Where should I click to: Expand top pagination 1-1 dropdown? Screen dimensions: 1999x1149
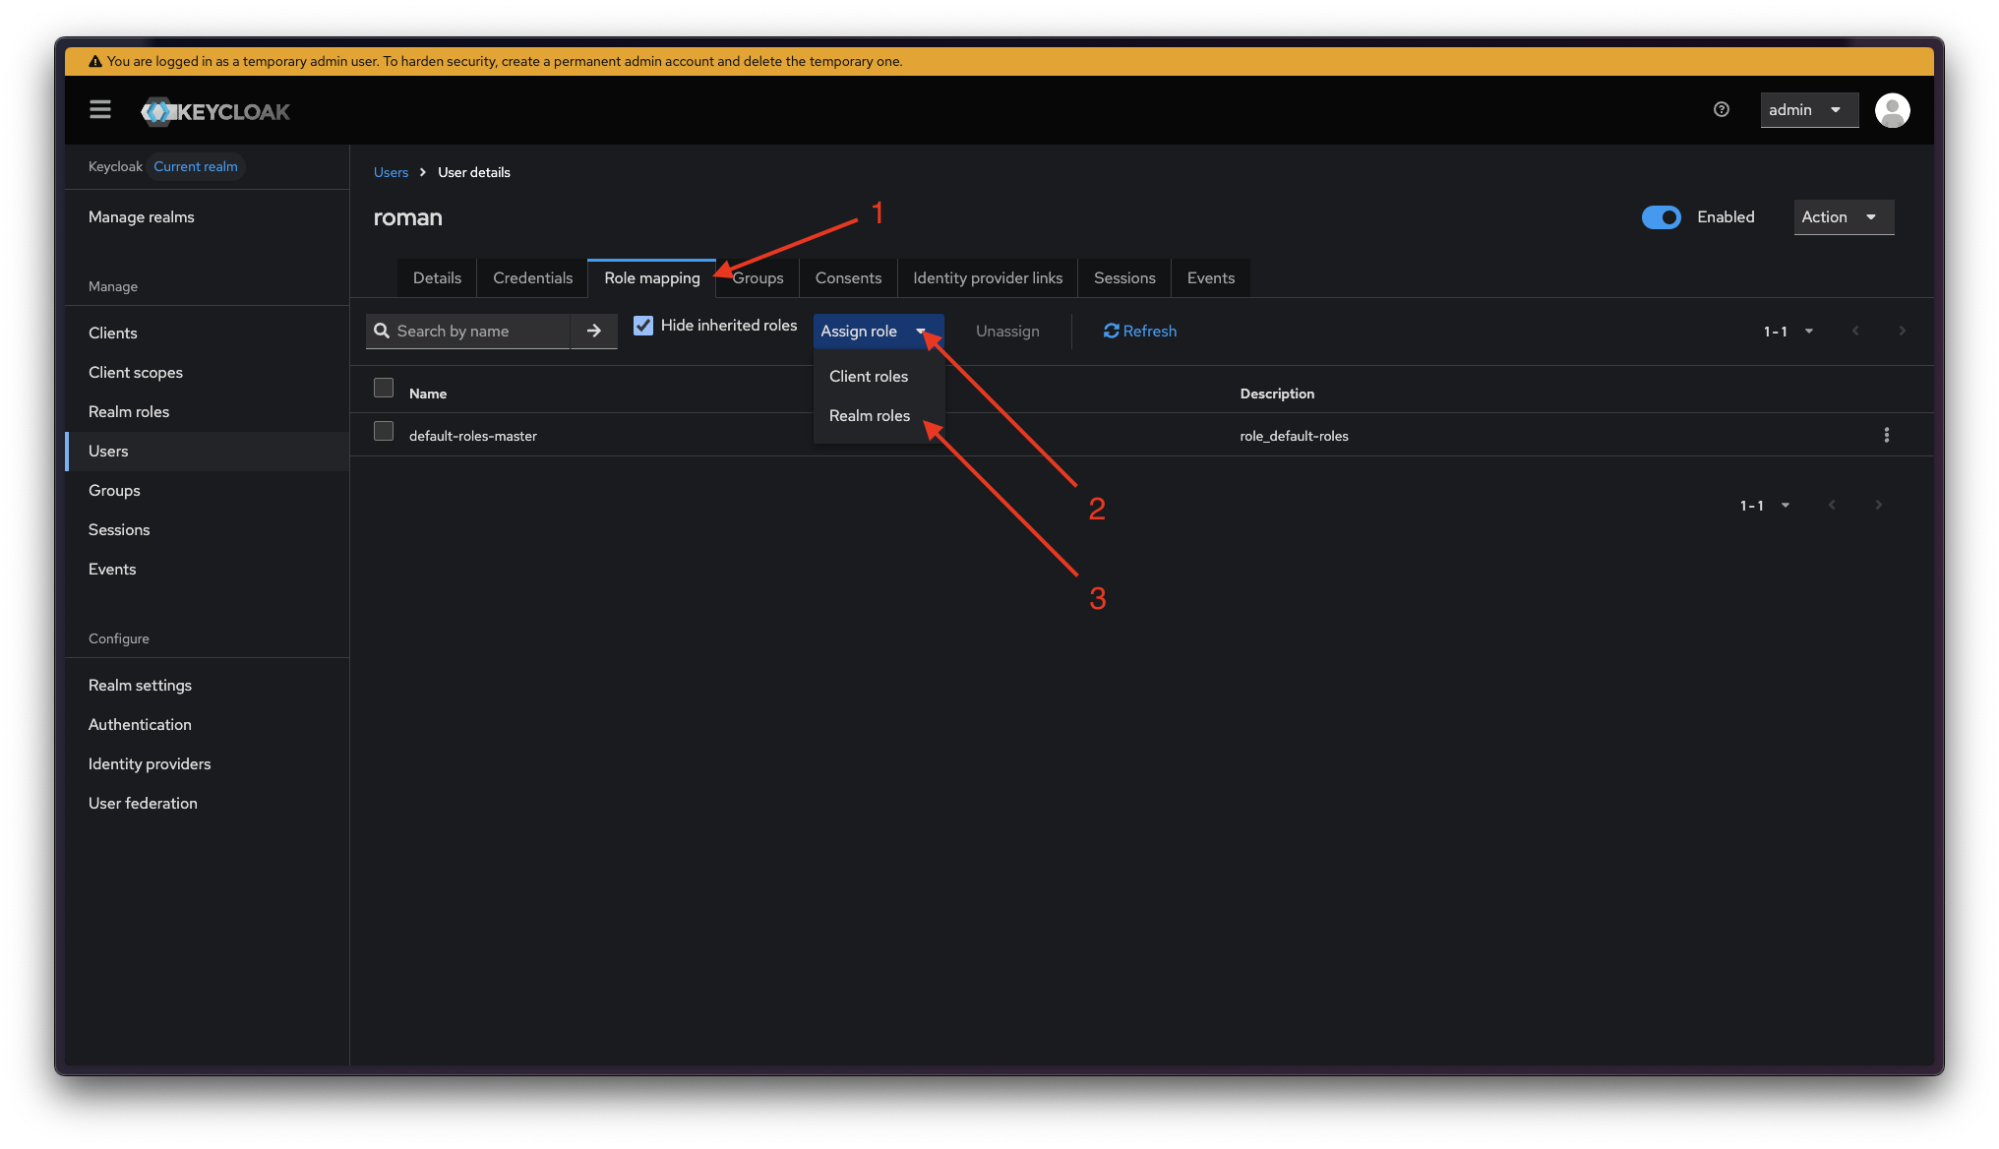click(x=1788, y=331)
